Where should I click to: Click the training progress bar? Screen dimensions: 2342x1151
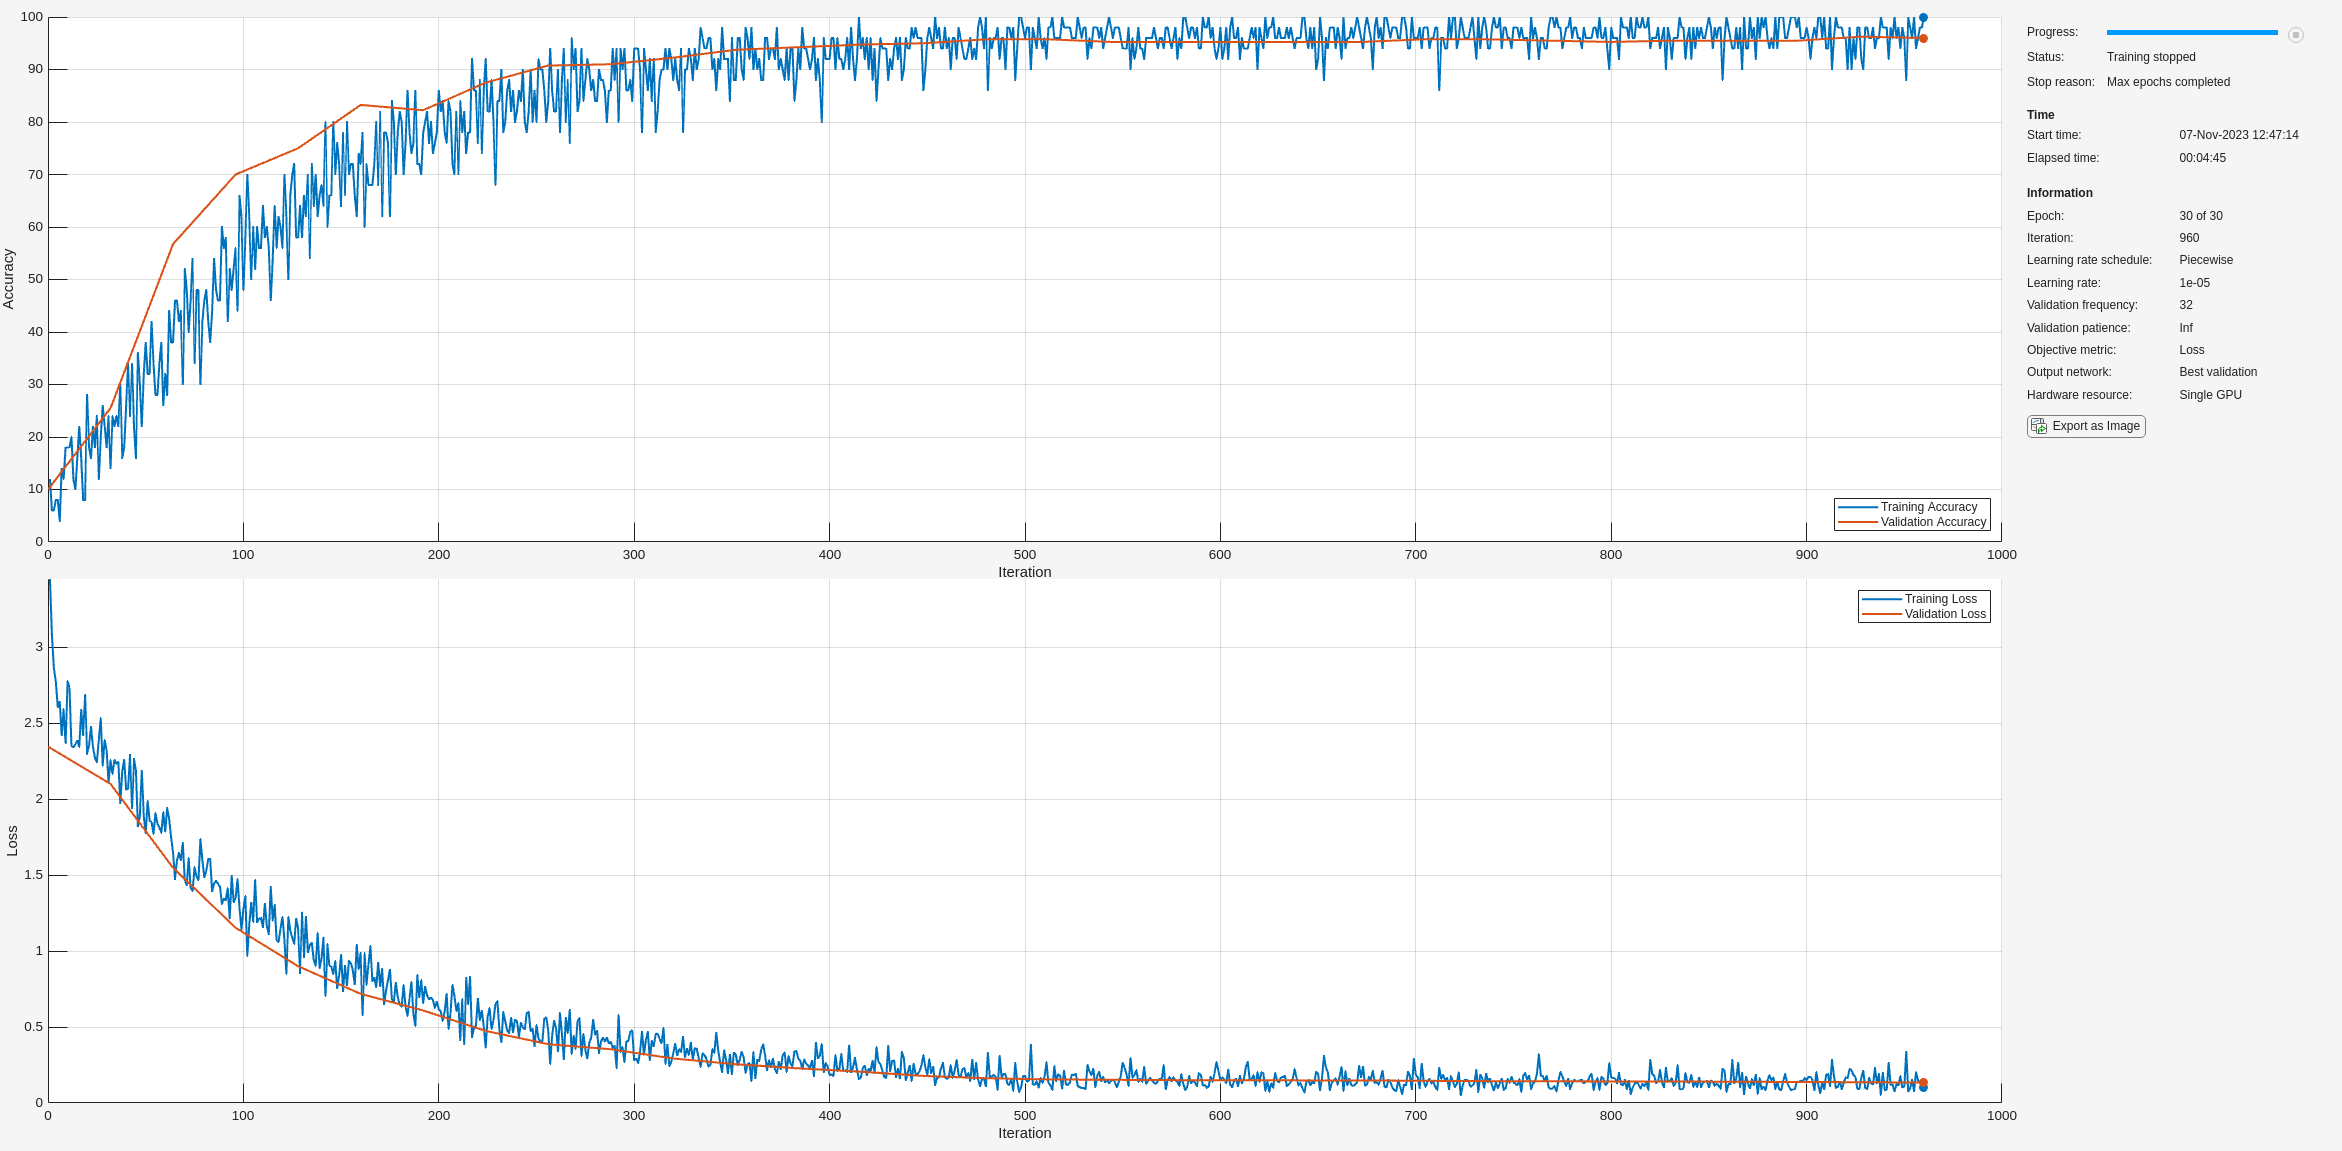point(2192,33)
